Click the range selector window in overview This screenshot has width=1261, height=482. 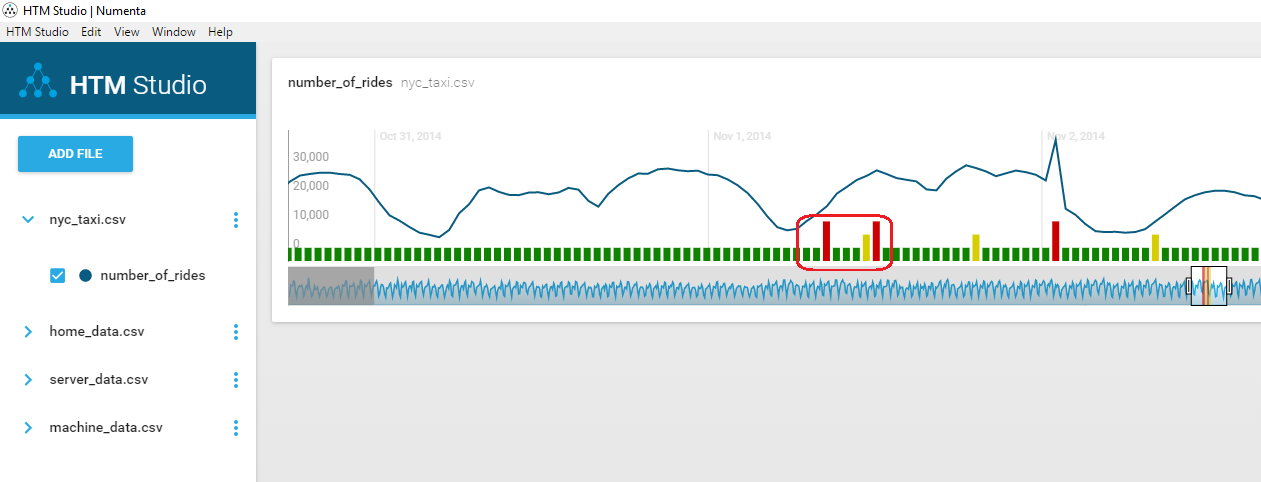[x=1209, y=286]
